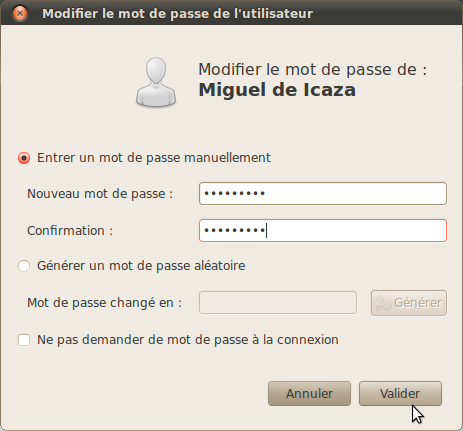This screenshot has height=431, width=463.
Task: Click the gears icon on Générer button
Action: (x=383, y=303)
